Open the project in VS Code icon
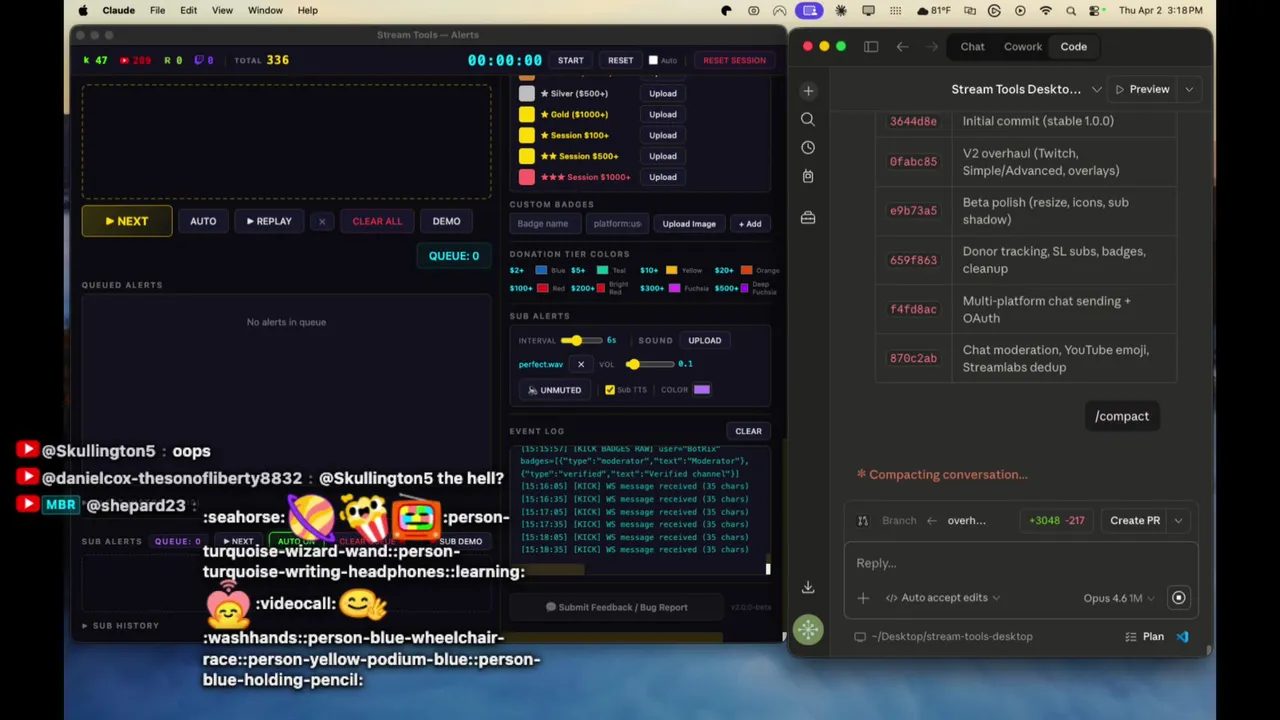 [x=1183, y=637]
